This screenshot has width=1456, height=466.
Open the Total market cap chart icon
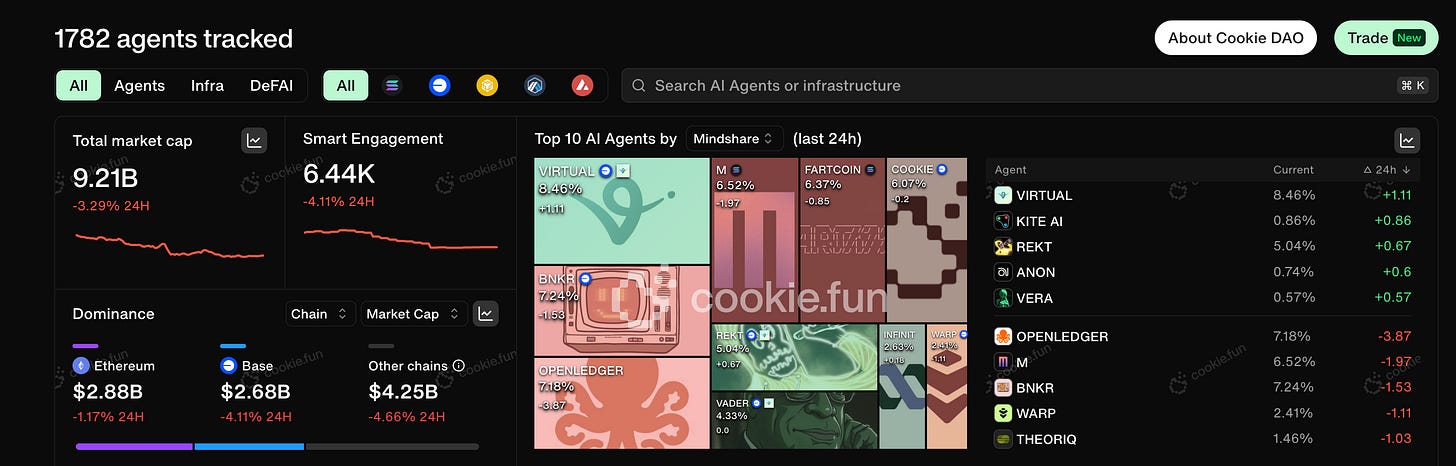pyautogui.click(x=255, y=141)
